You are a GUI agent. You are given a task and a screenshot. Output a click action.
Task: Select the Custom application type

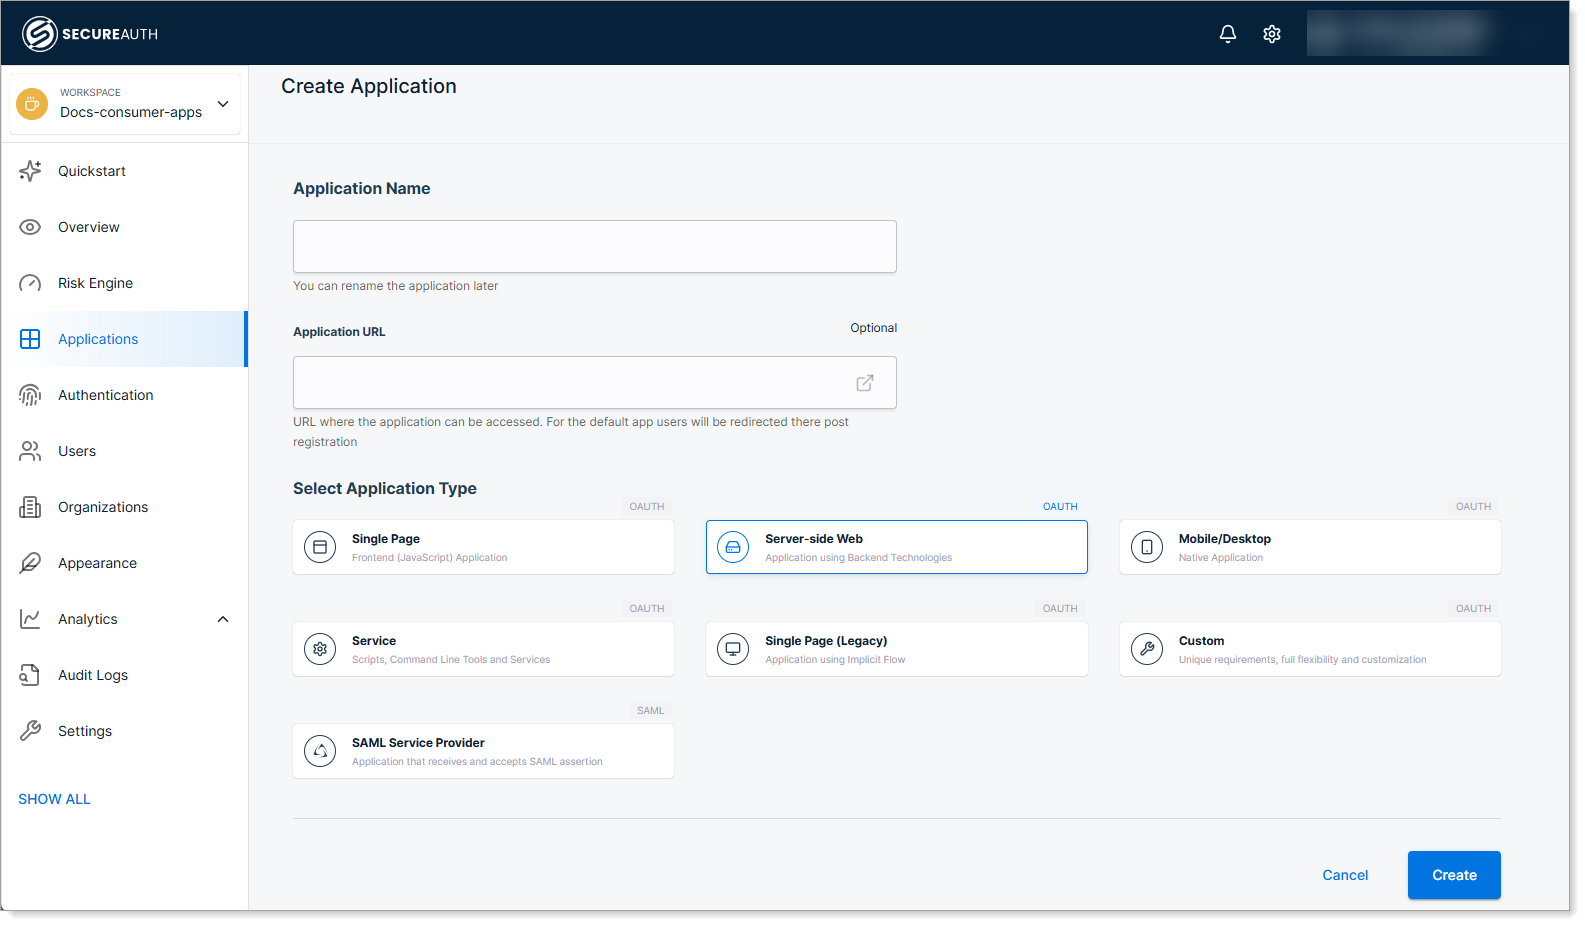[x=1310, y=649]
